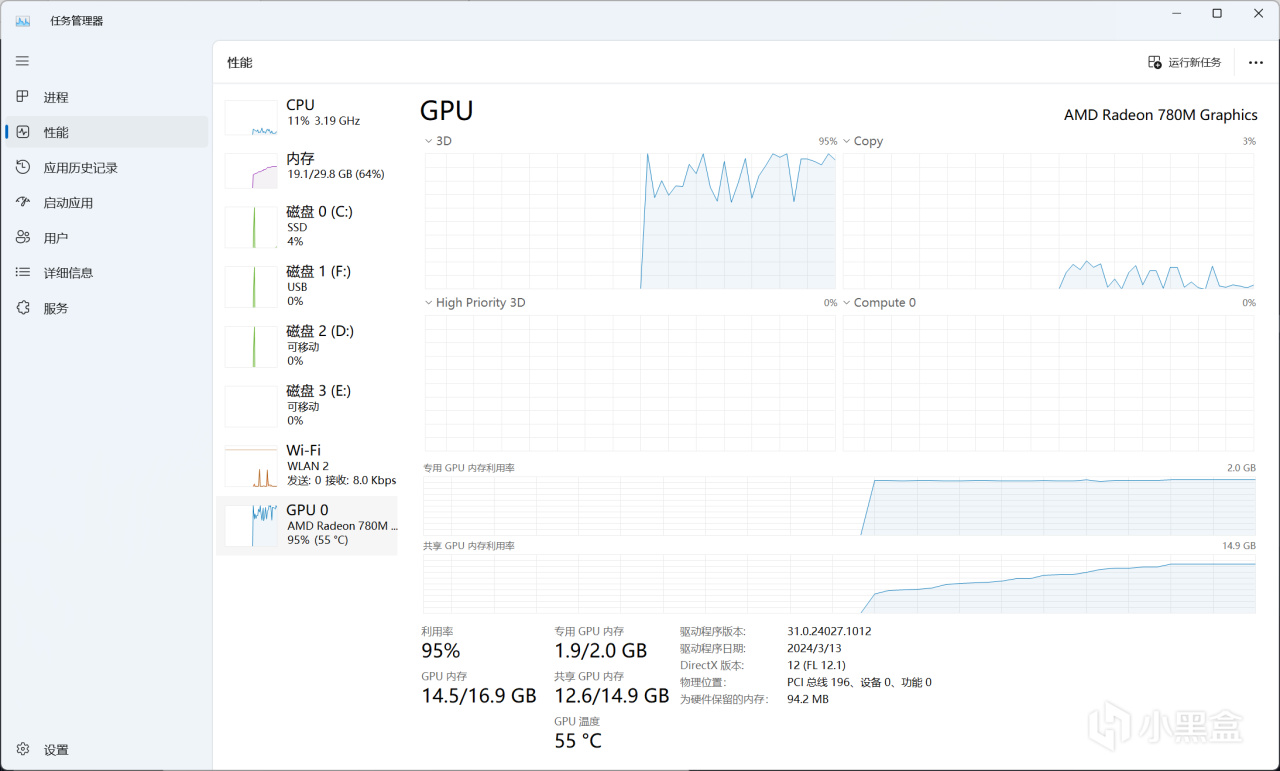This screenshot has width=1280, height=771.
Task: Click the 14.5/16.9 GB GPU memory value
Action: (479, 696)
